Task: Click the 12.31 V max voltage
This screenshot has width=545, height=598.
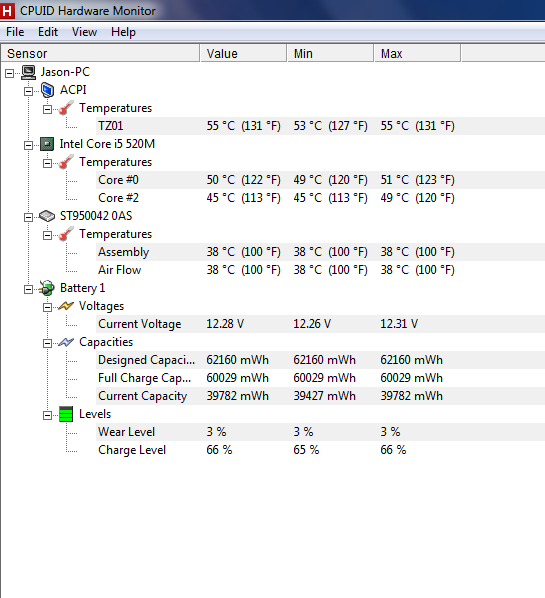Action: pos(399,324)
